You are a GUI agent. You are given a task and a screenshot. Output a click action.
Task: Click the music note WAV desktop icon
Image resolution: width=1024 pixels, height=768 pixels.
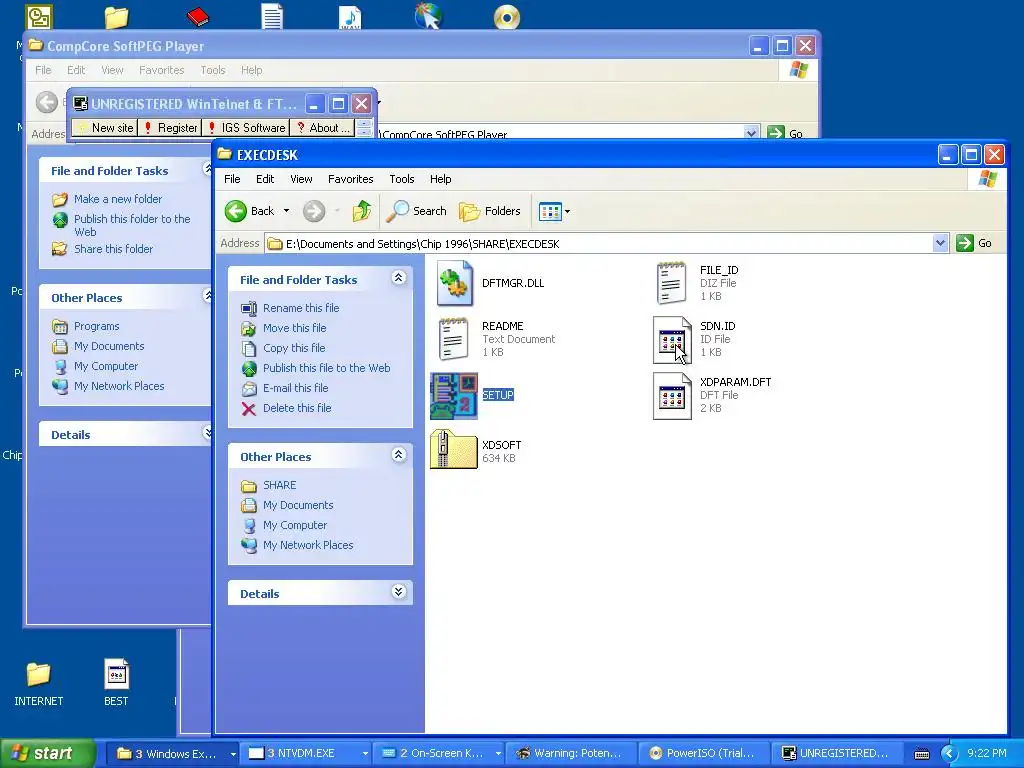pyautogui.click(x=350, y=16)
